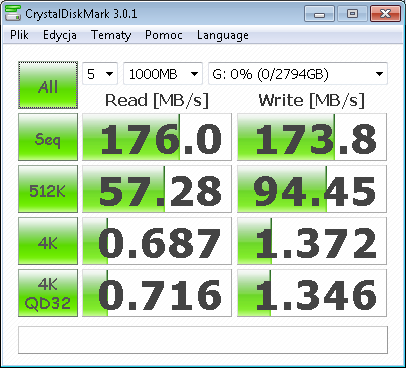Open the Edycja menu
406x368 pixels.
click(60, 35)
